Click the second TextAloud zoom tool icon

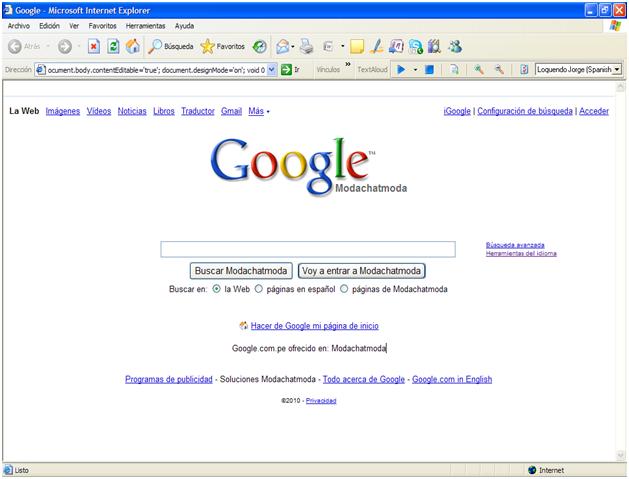click(499, 70)
